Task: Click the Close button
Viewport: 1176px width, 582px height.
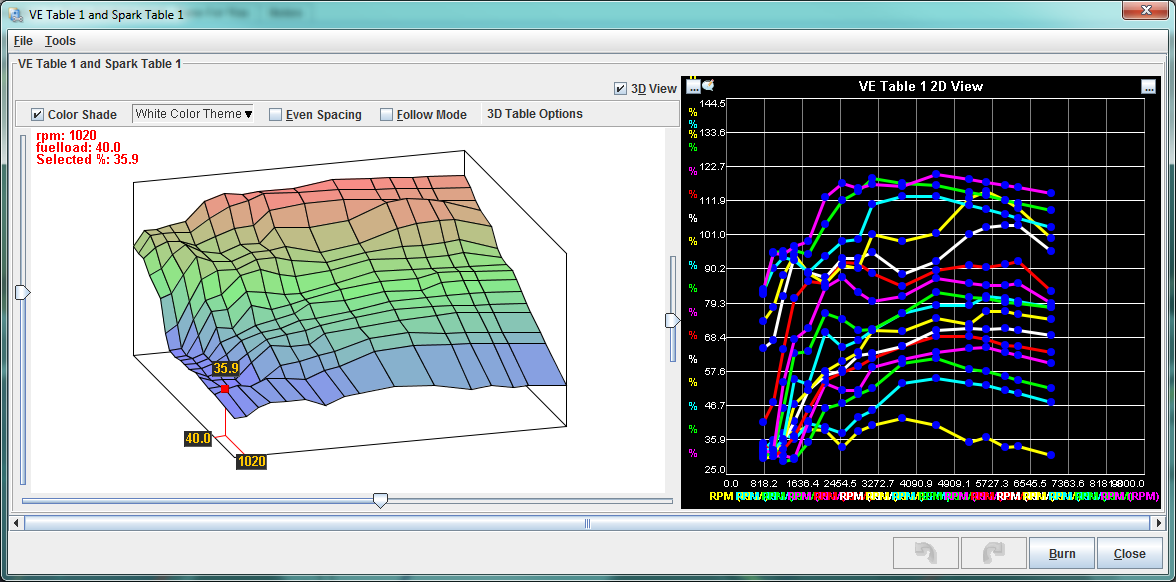Action: point(1129,553)
